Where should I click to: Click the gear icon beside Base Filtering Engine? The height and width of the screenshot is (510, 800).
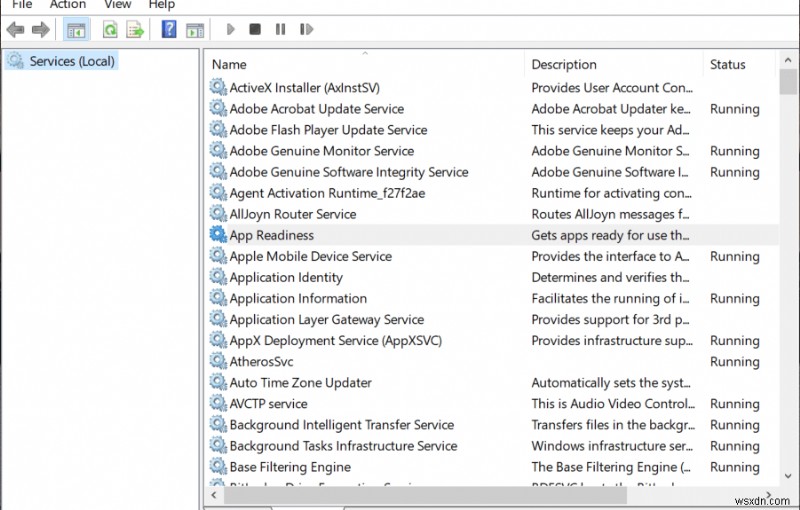coord(218,467)
